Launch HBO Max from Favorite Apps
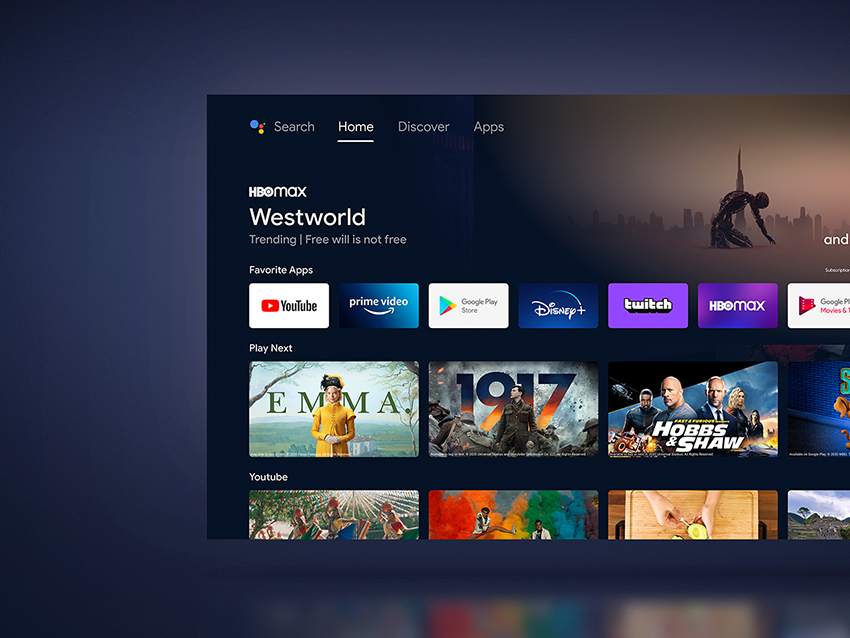Viewport: 850px width, 638px height. 737,306
